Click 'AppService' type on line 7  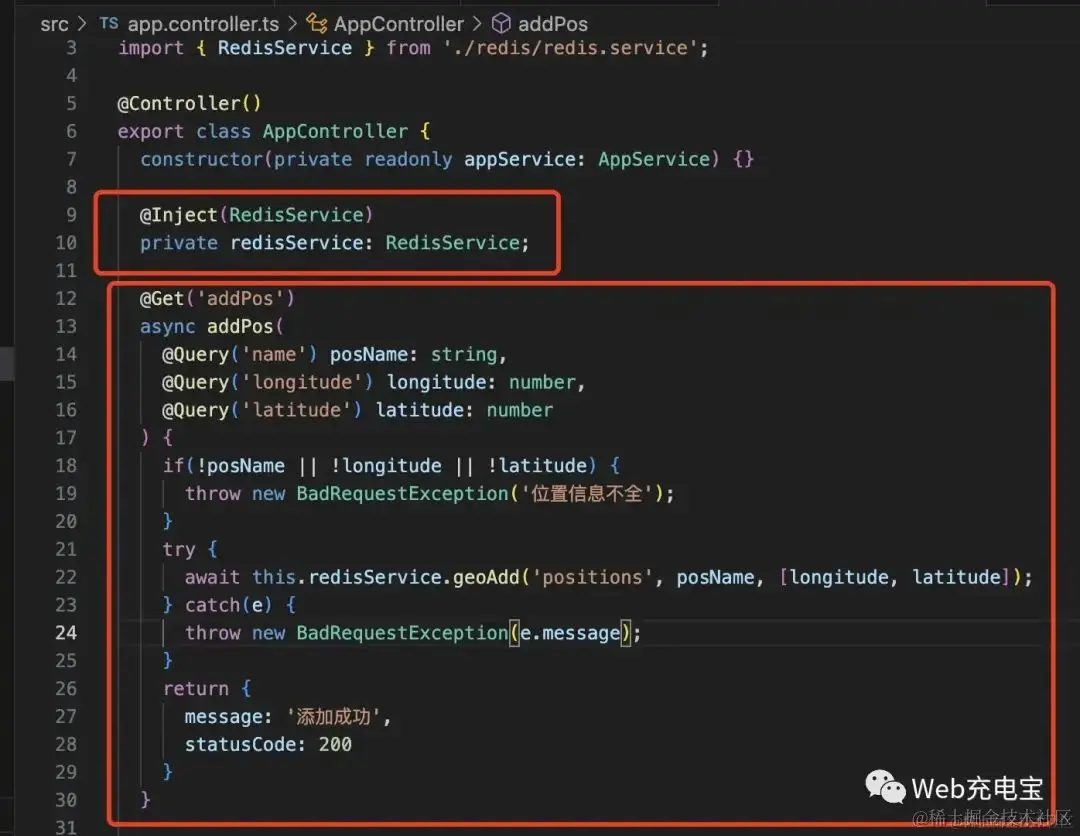654,160
